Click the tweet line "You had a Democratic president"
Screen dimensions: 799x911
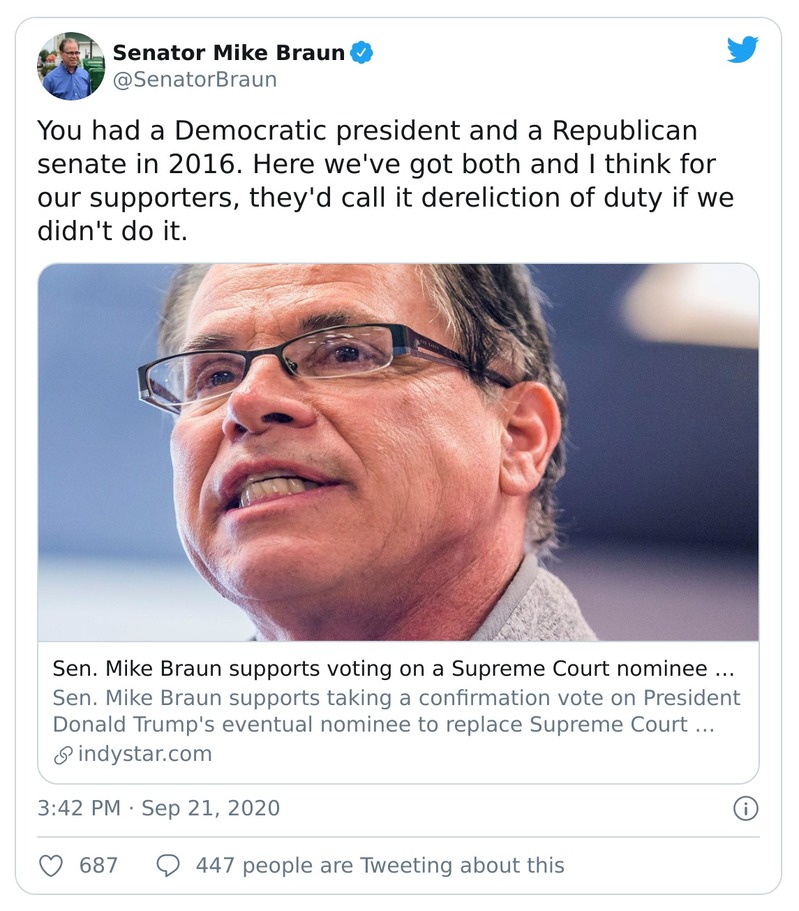[x=366, y=131]
